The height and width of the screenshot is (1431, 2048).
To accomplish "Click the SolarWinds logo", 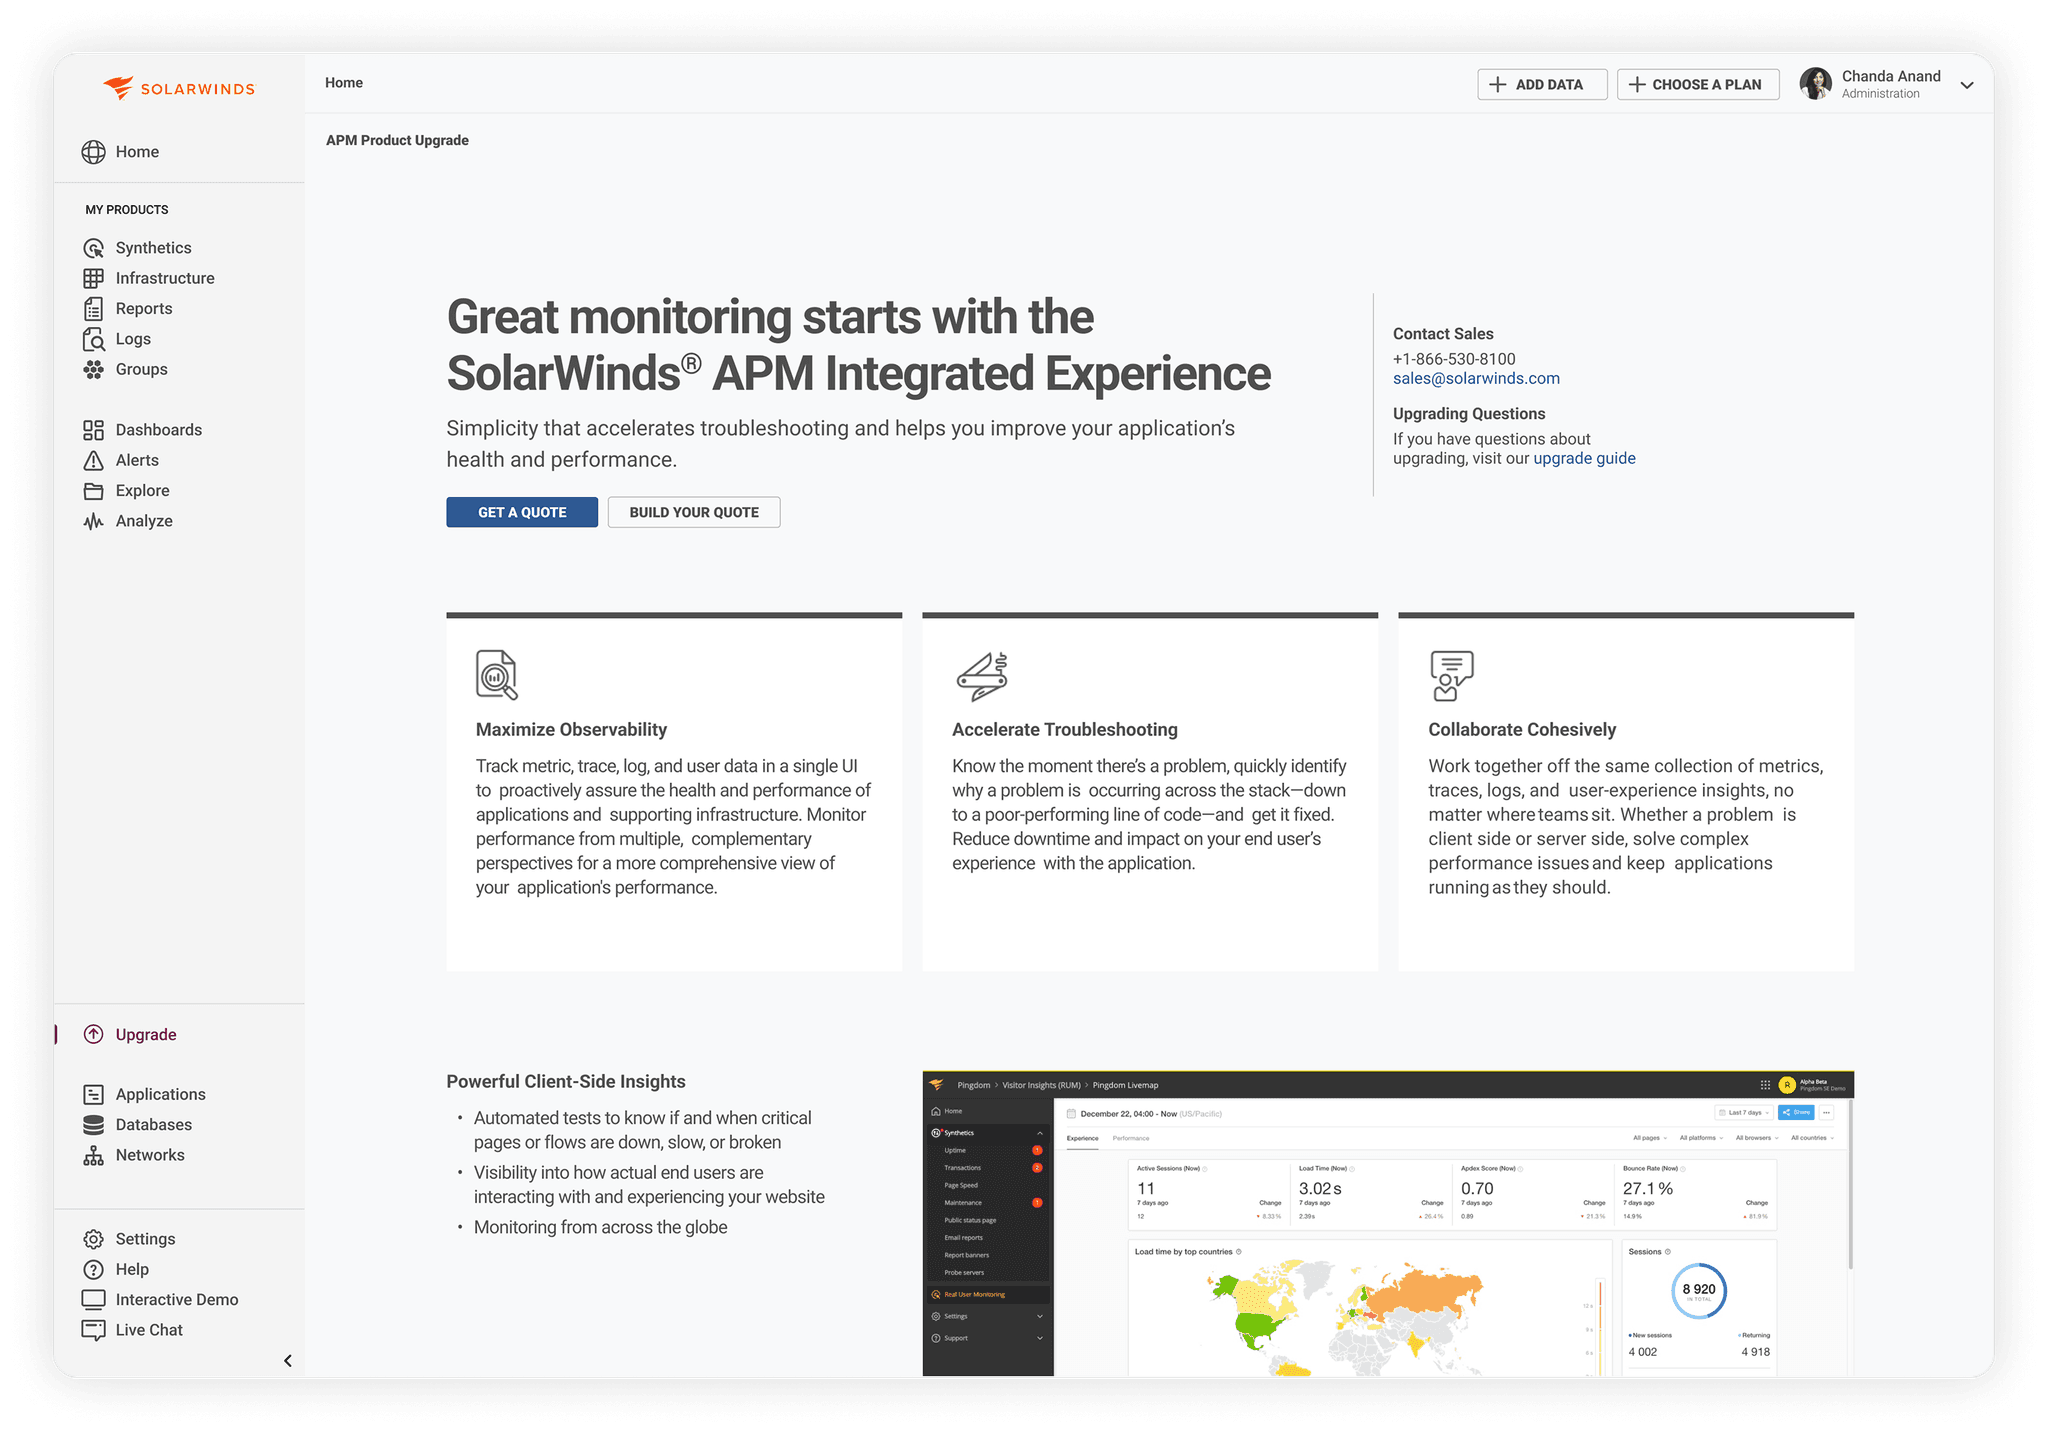I will (178, 87).
